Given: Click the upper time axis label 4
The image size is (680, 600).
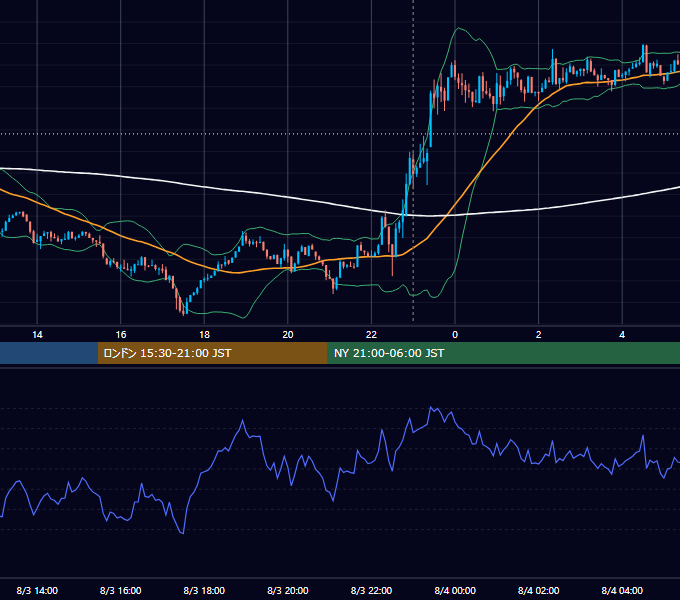Looking at the screenshot, I should pyautogui.click(x=622, y=335).
